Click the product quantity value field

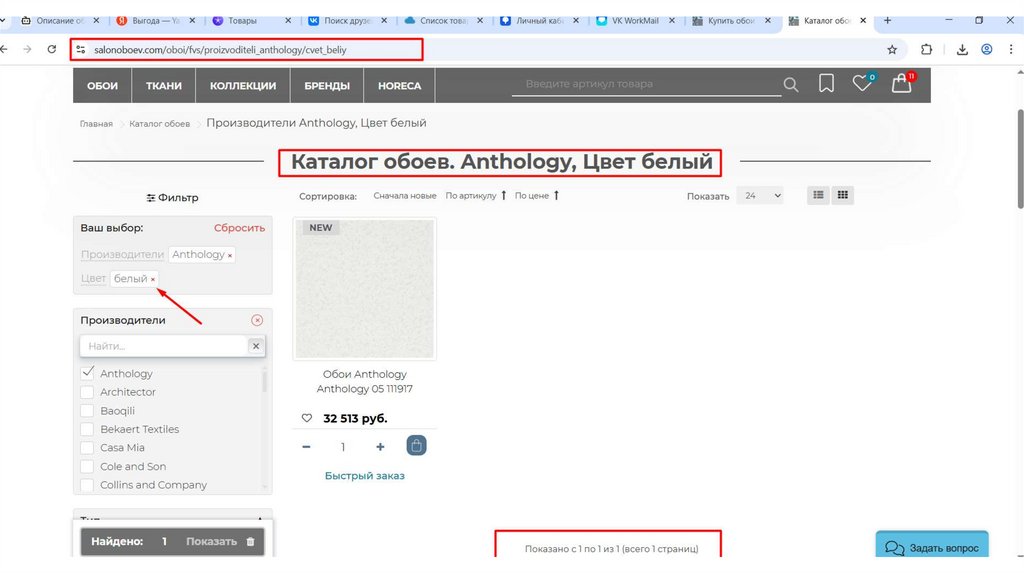(343, 447)
